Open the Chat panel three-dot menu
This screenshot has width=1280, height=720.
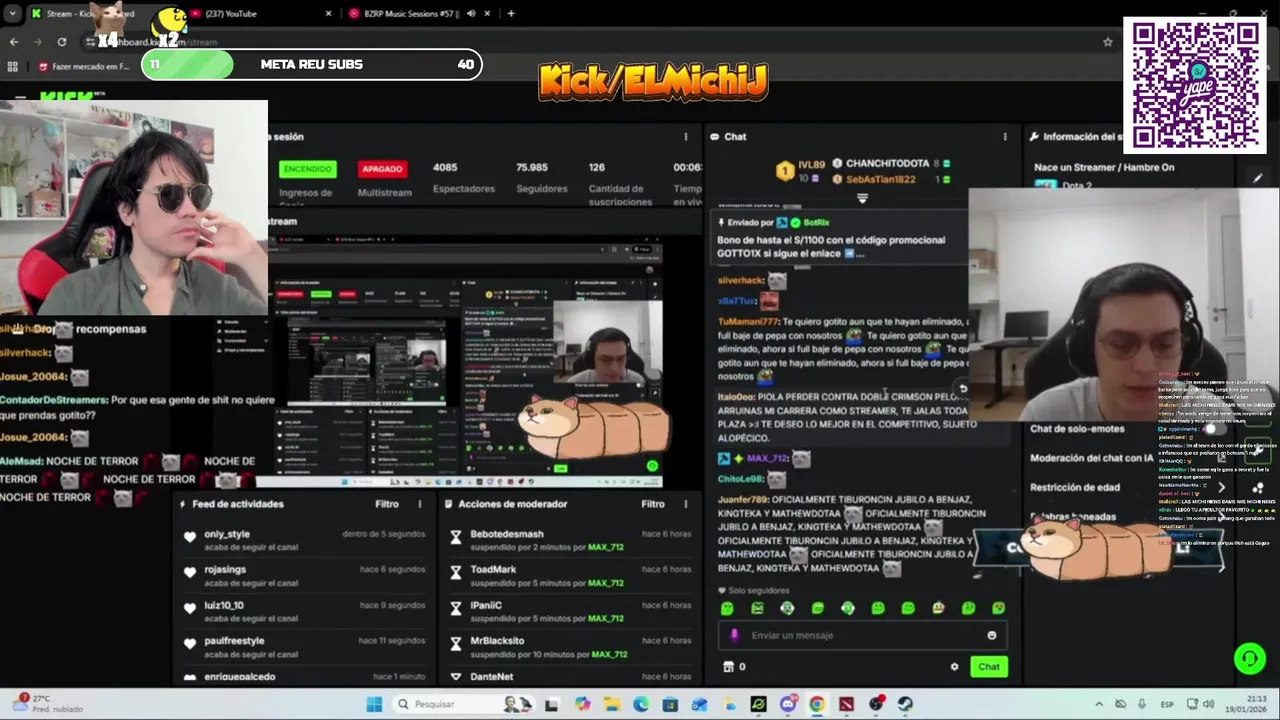(1005, 137)
